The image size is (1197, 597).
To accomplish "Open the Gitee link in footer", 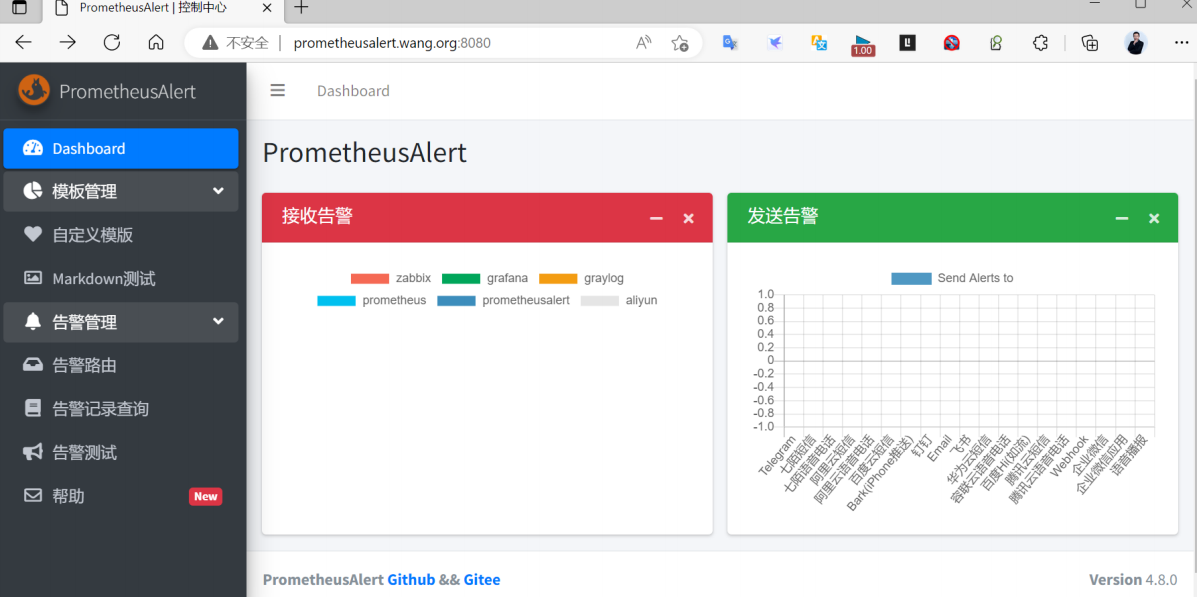I will click(x=482, y=579).
